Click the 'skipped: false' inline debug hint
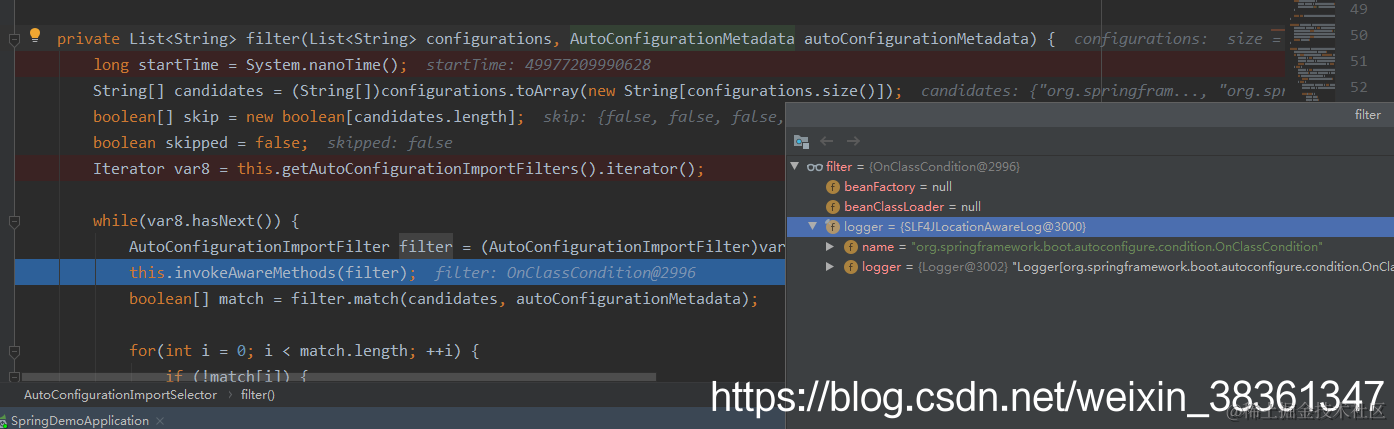 390,143
